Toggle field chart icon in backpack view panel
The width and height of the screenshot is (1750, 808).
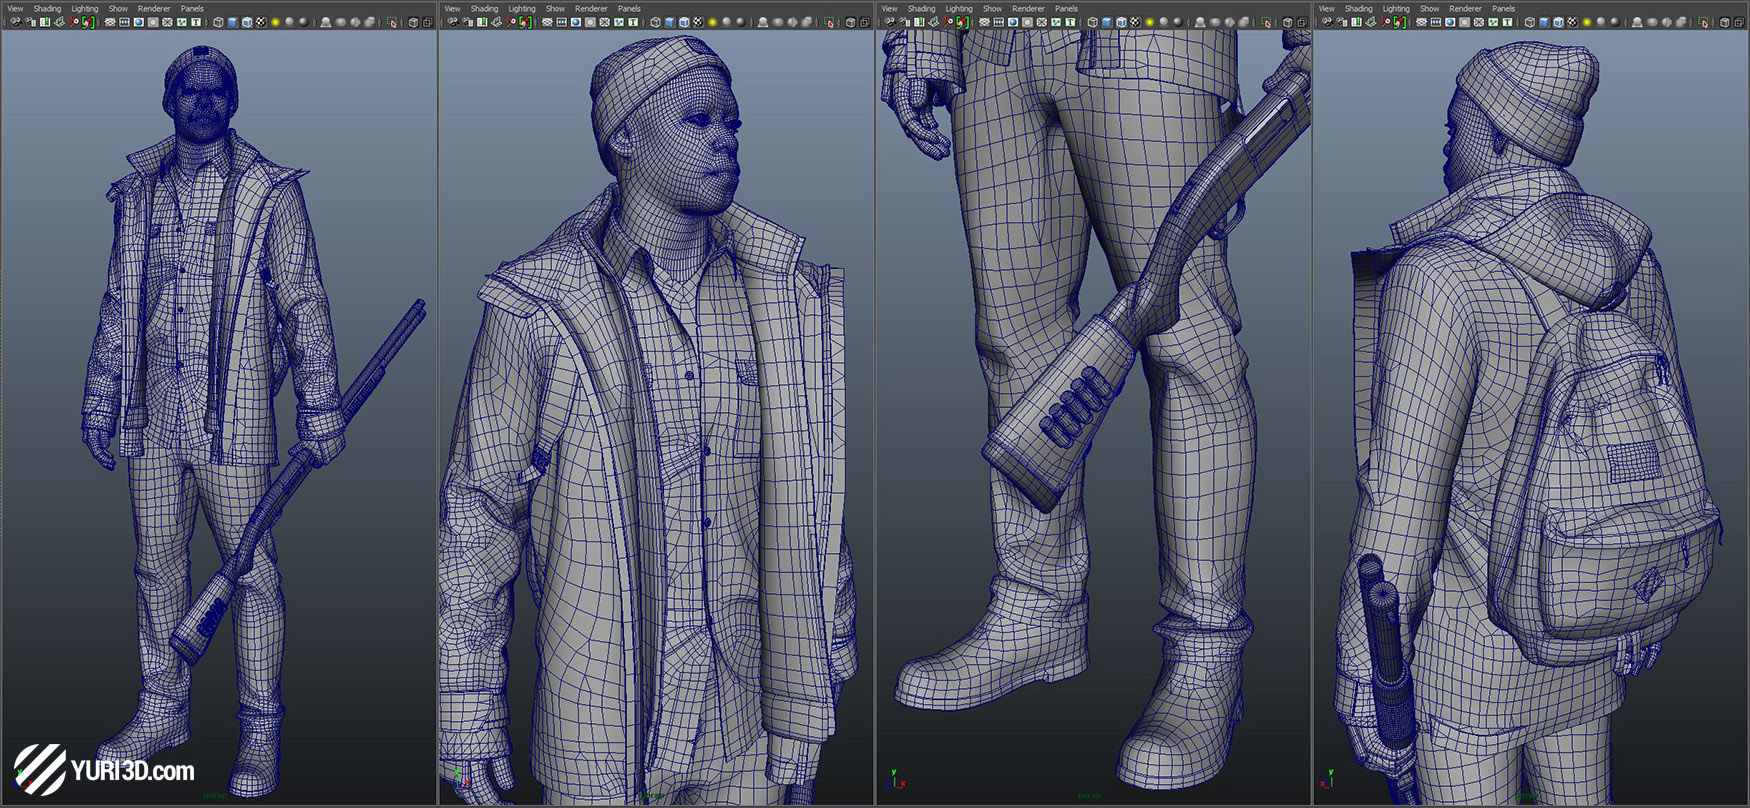coord(1479,22)
